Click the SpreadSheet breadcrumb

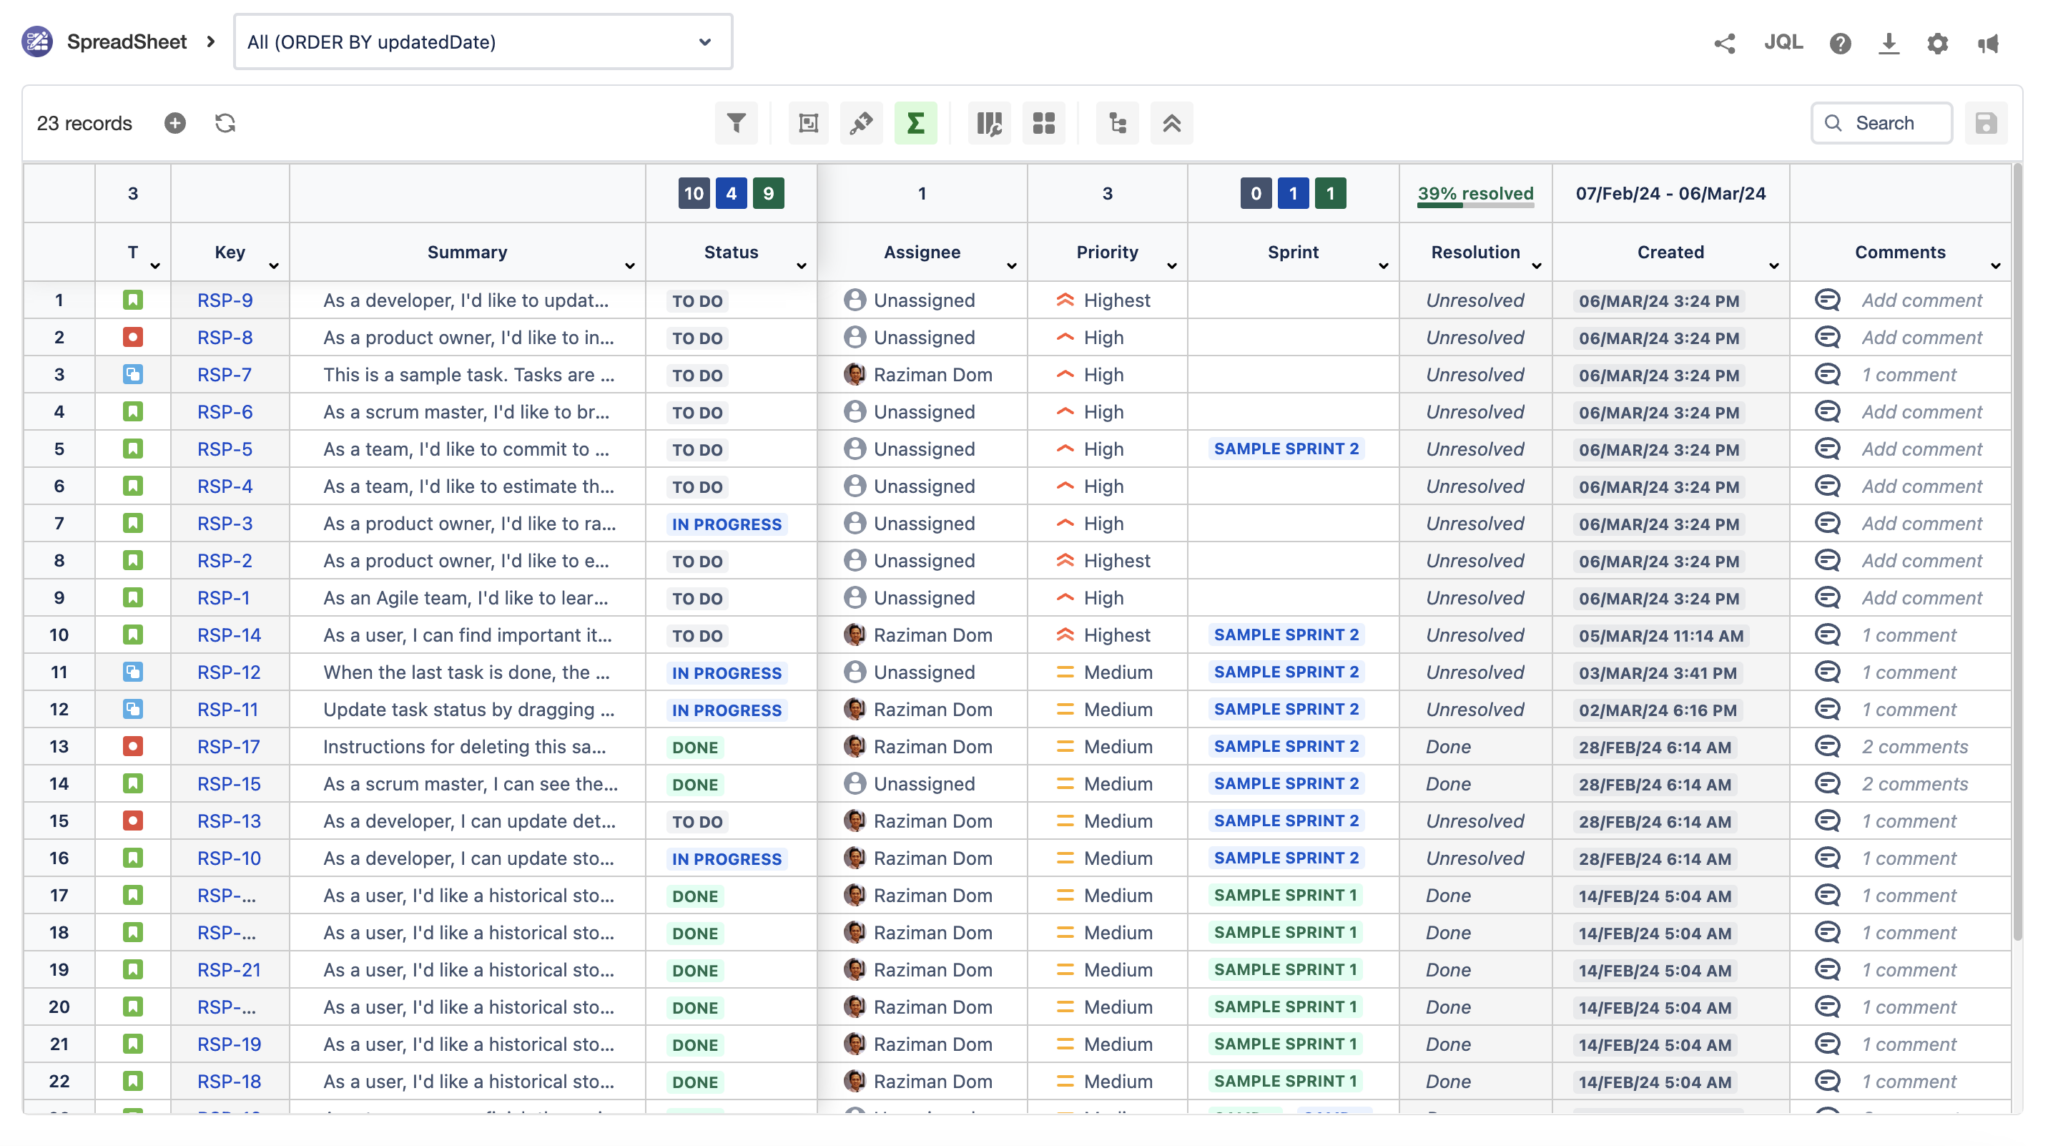tap(126, 41)
